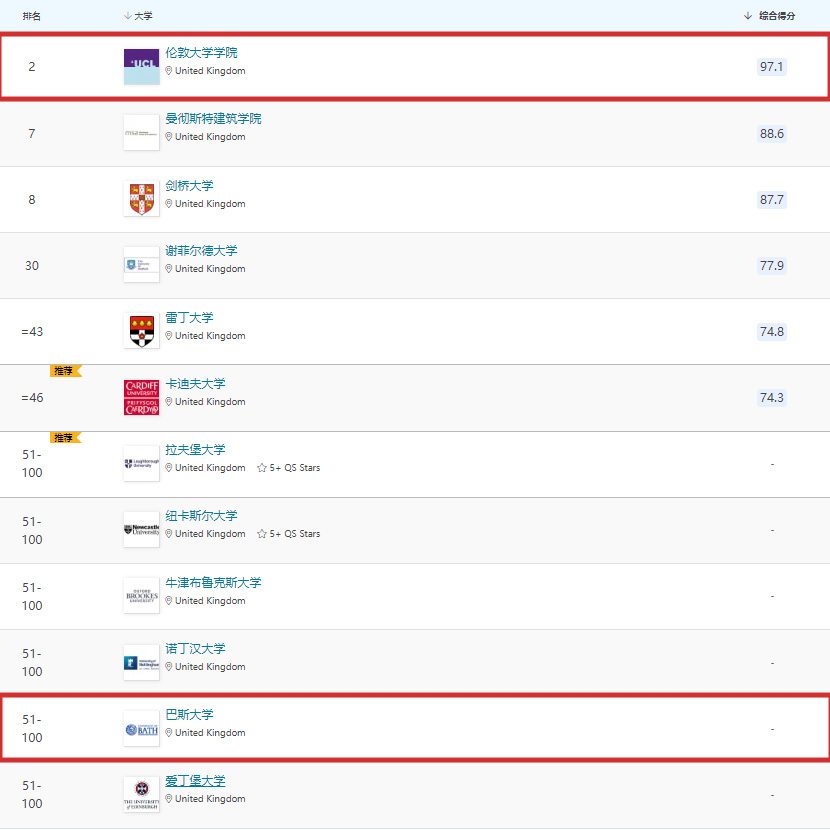Click the Cardiff University logo
The width and height of the screenshot is (830, 830).
[141, 397]
